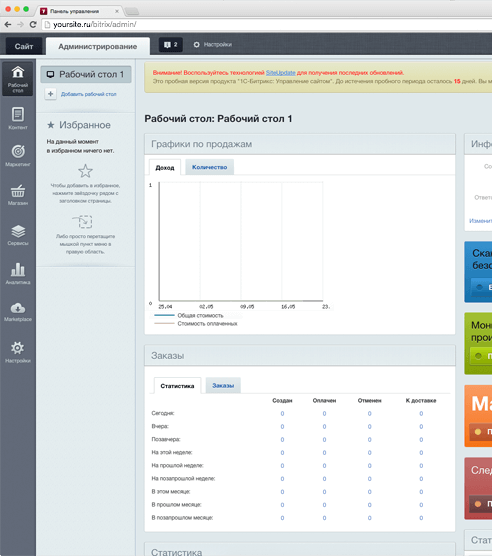Click the Заказы panel header
Viewport: 492px width, 556px height.
tap(300, 355)
